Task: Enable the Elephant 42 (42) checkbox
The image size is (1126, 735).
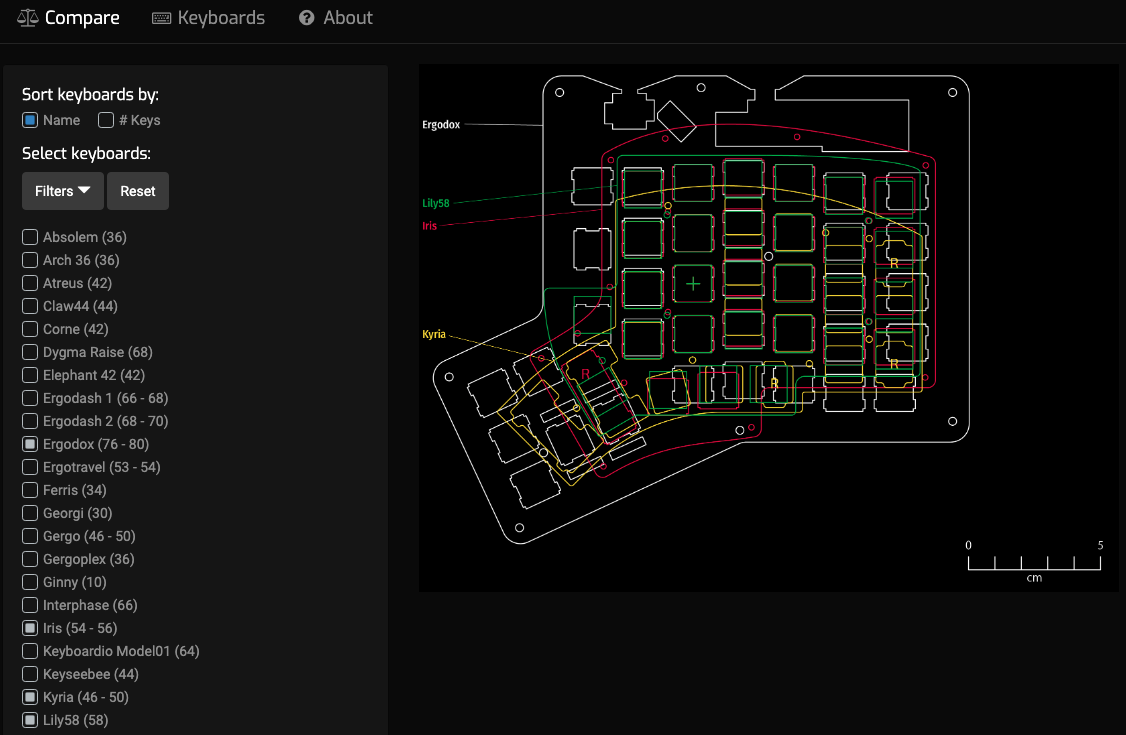Action: (x=30, y=375)
